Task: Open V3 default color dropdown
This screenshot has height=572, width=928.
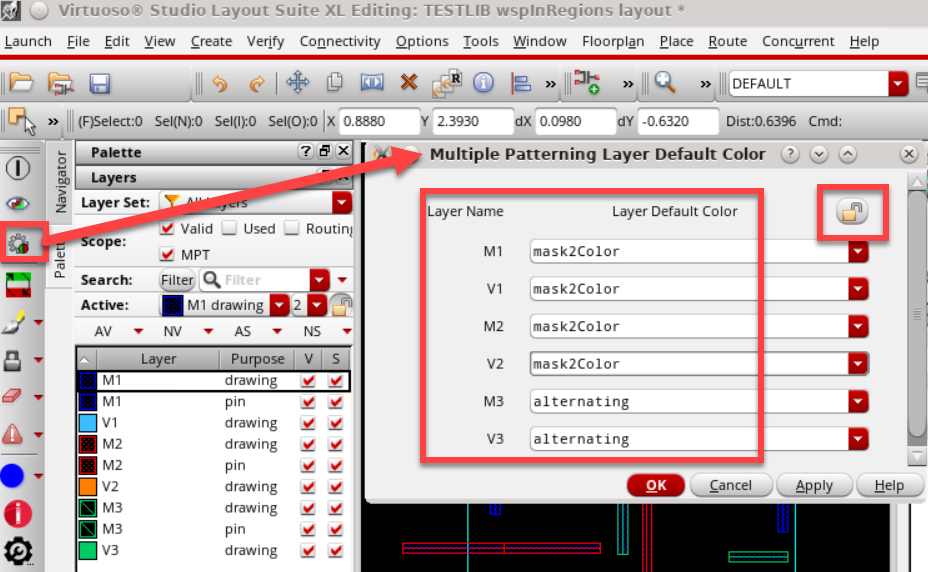Action: [858, 439]
